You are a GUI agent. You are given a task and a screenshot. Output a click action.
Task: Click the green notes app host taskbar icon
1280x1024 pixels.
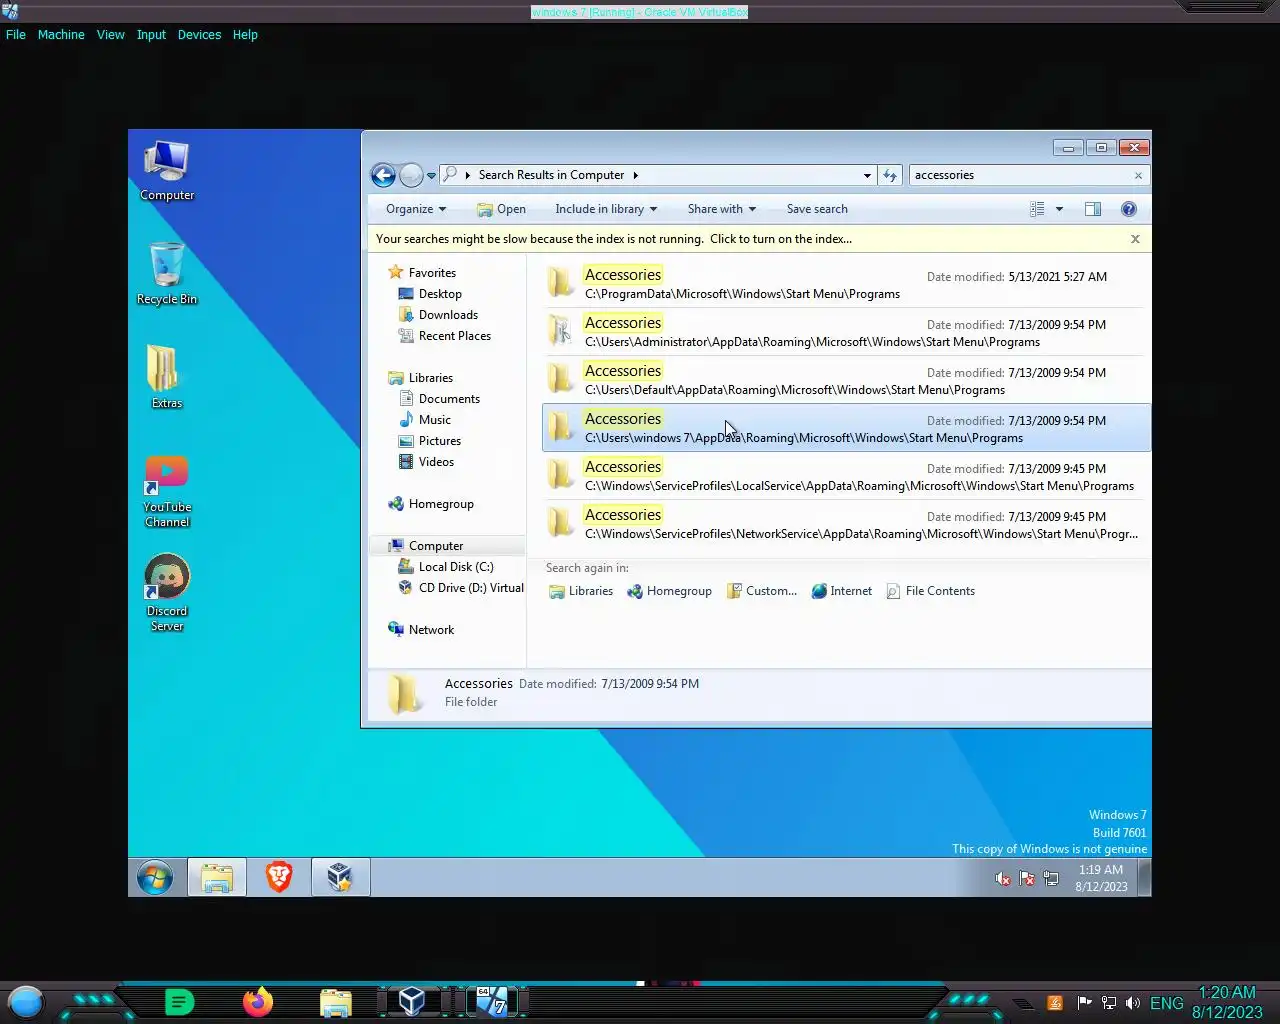tap(179, 1002)
